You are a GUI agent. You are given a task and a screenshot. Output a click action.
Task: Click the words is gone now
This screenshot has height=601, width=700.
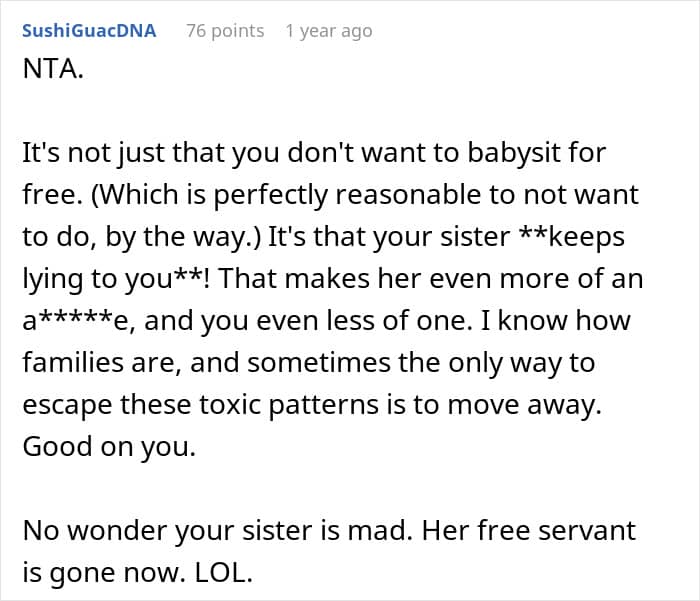(x=104, y=573)
